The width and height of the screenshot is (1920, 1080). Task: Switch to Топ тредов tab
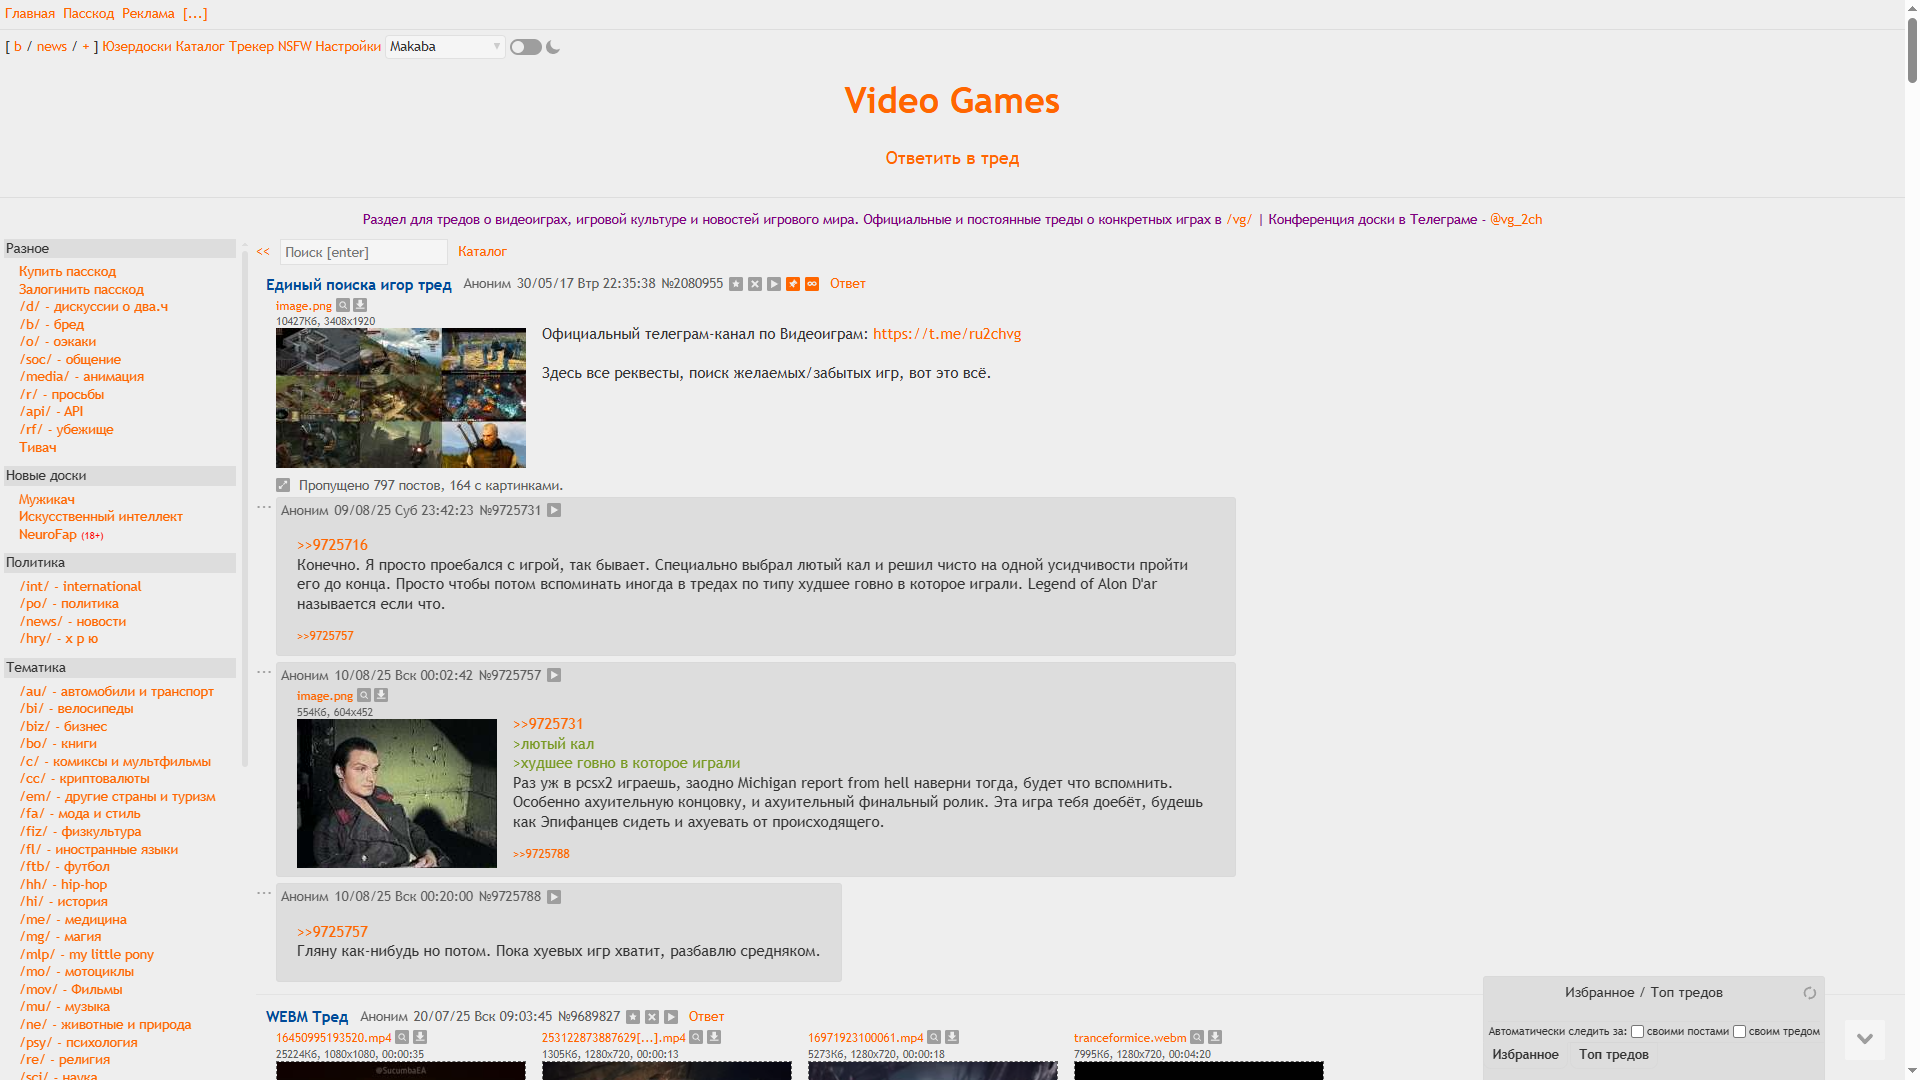(x=1613, y=1054)
